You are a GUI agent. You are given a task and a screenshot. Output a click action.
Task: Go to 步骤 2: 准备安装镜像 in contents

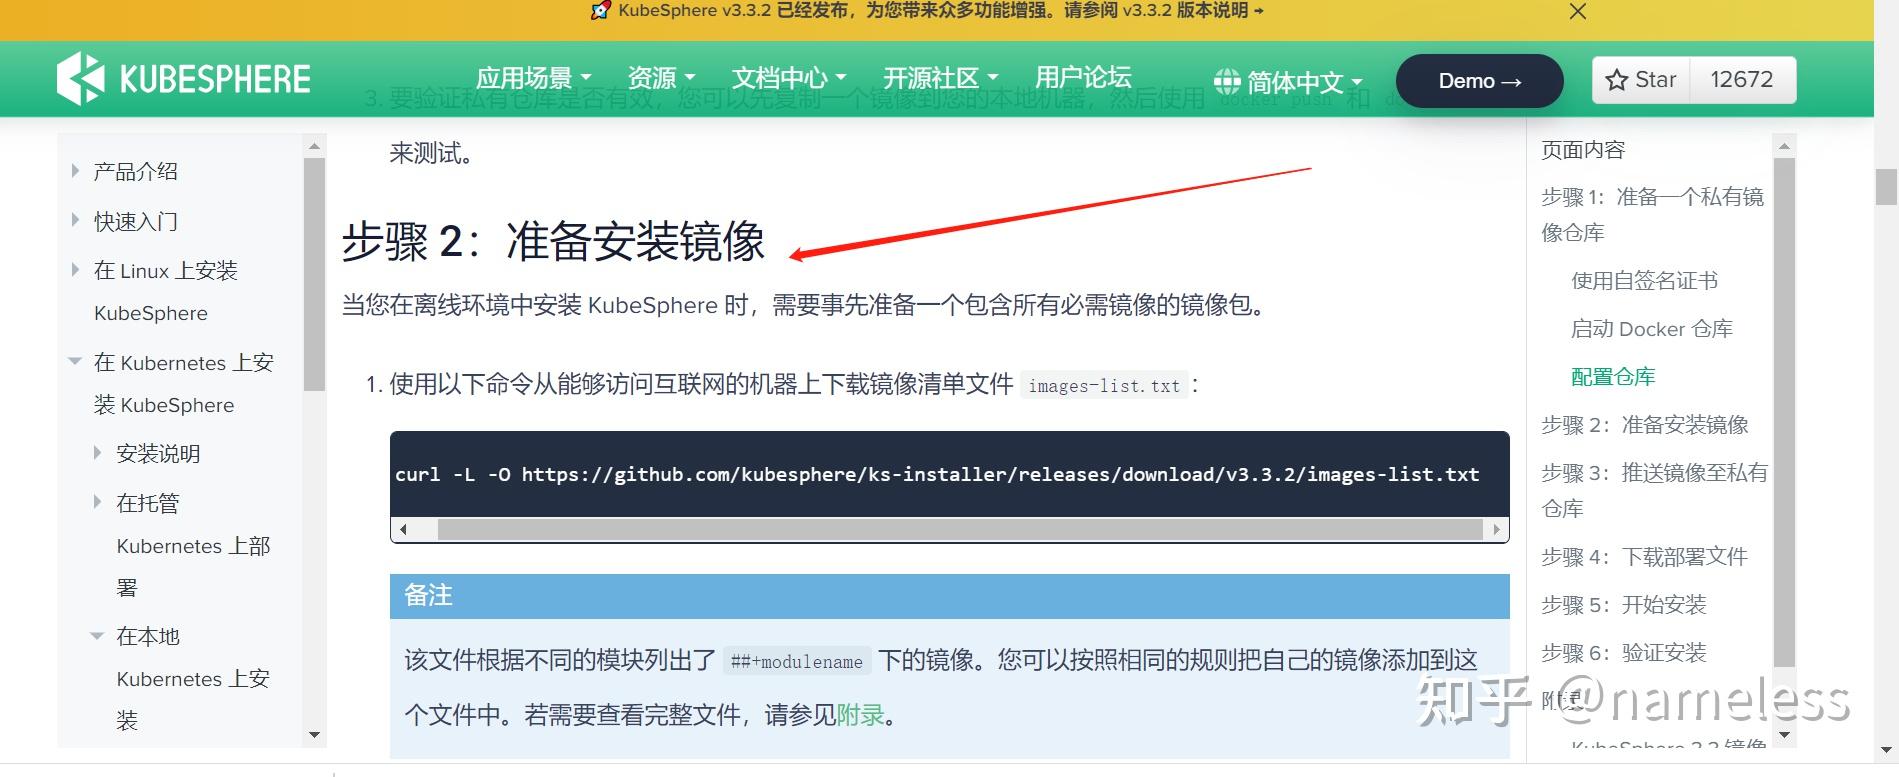[1645, 425]
